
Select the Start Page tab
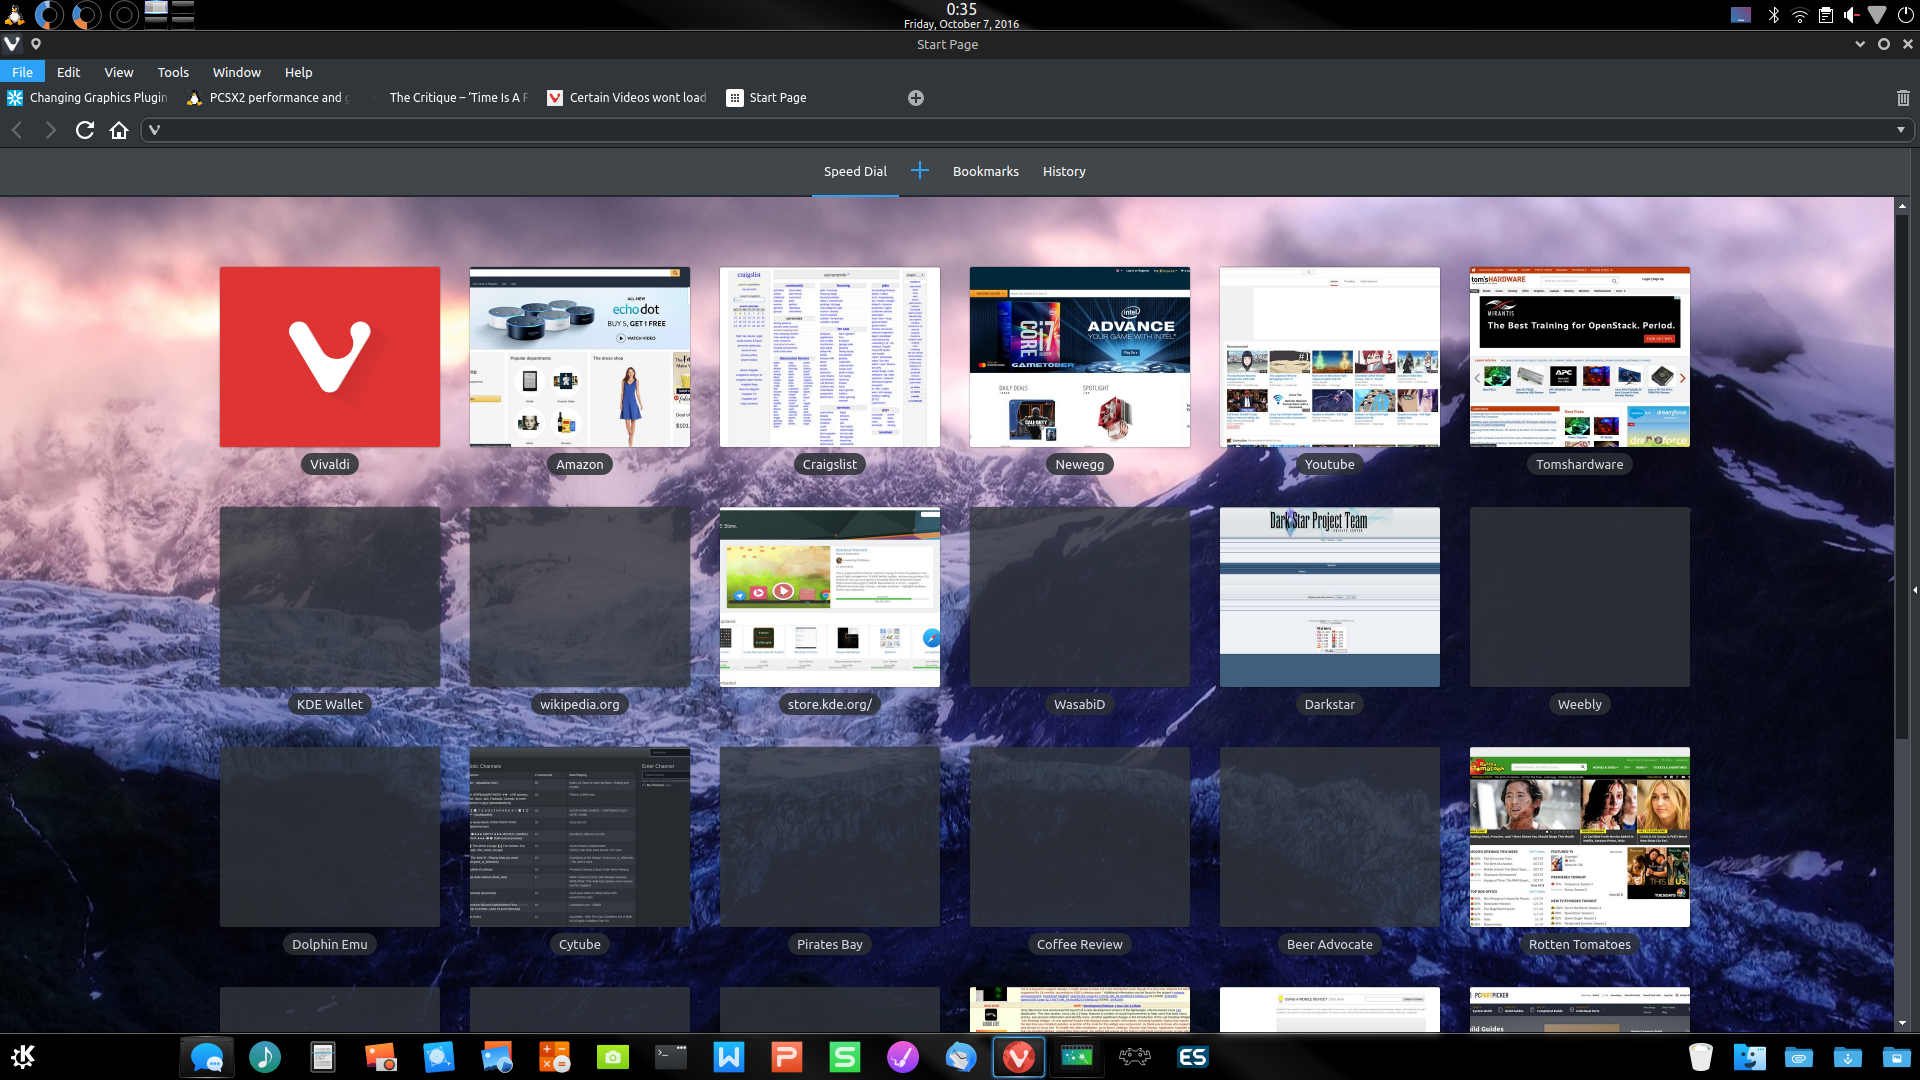tap(808, 98)
